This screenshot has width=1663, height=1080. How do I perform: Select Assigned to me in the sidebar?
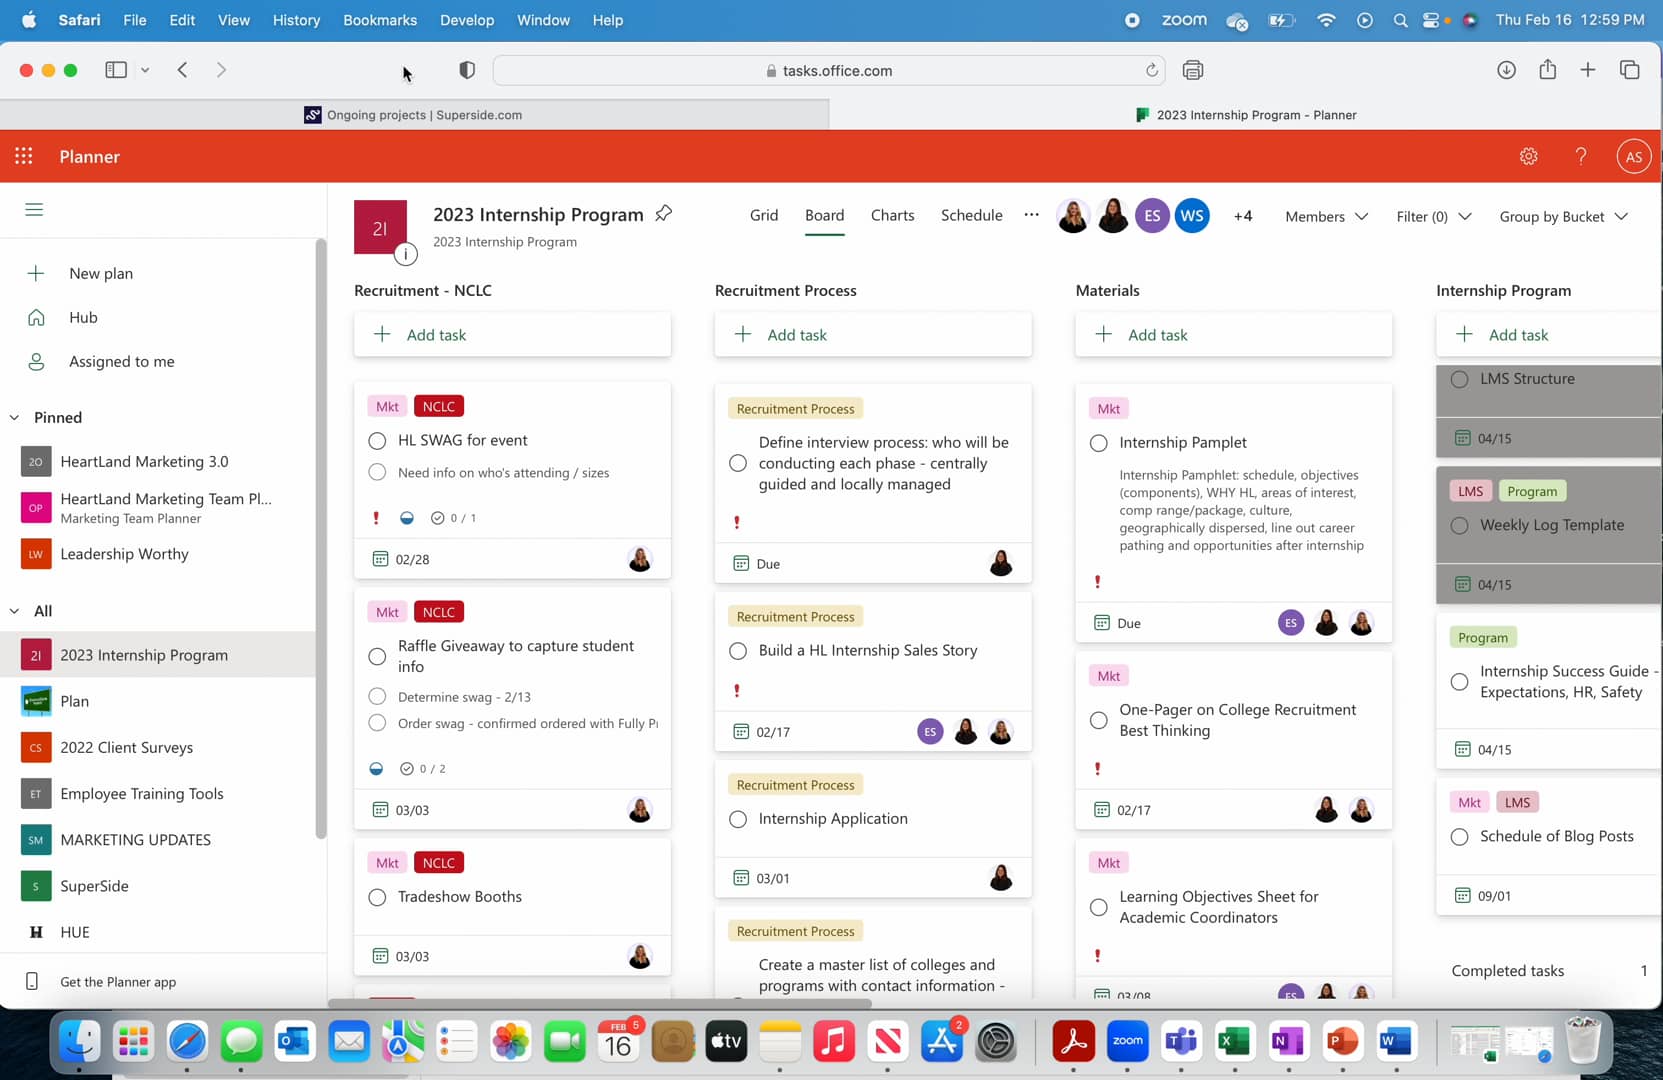click(x=121, y=361)
